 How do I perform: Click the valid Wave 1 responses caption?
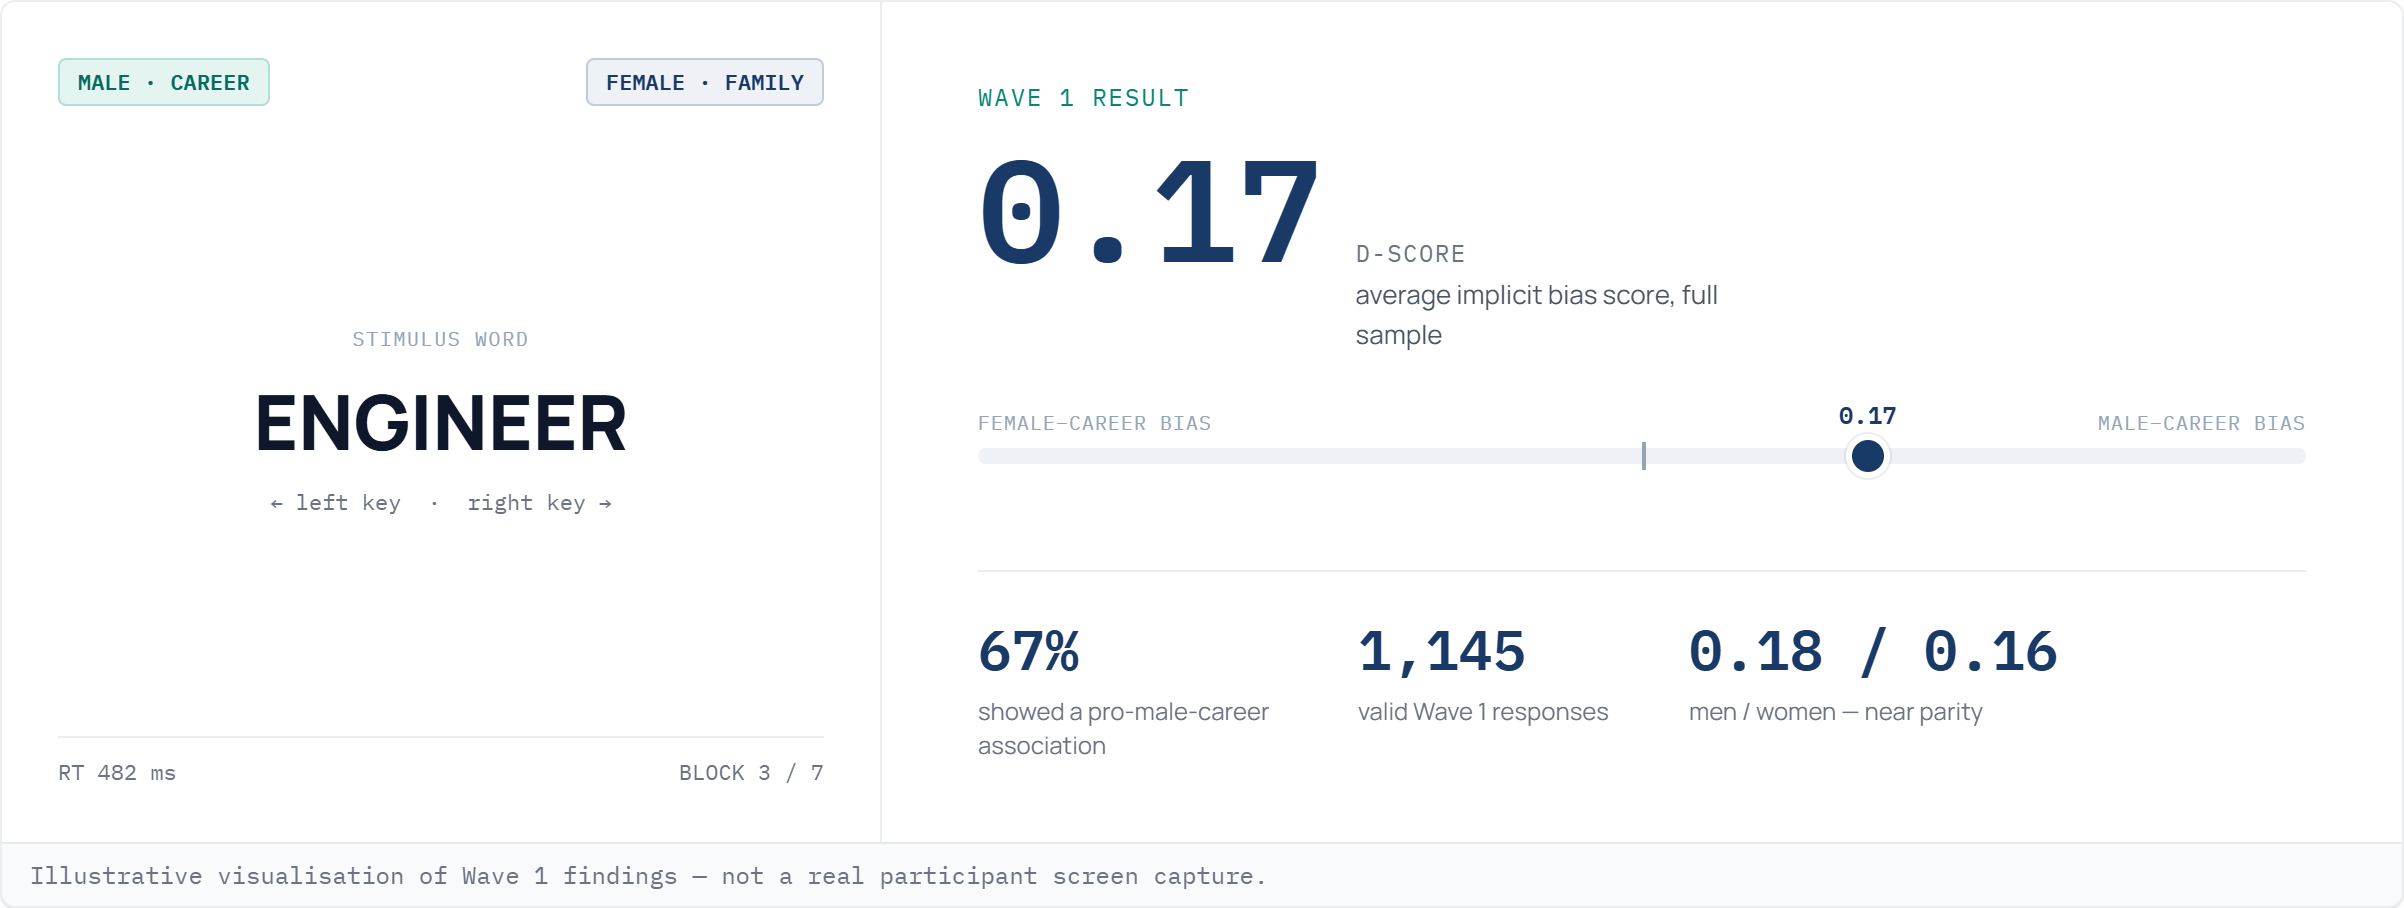point(1483,712)
